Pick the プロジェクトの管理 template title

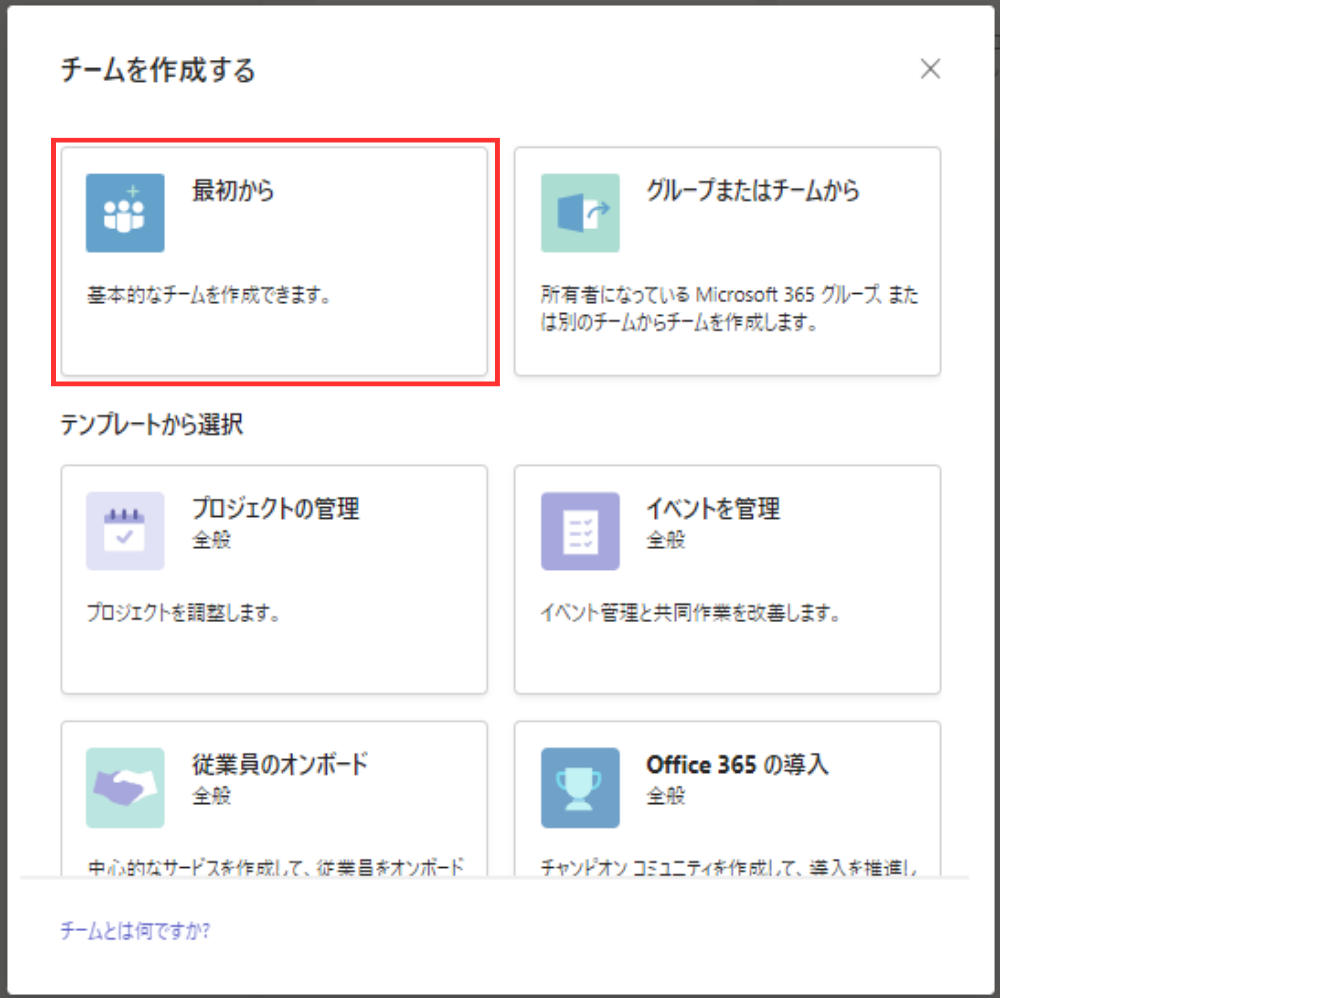point(275,508)
